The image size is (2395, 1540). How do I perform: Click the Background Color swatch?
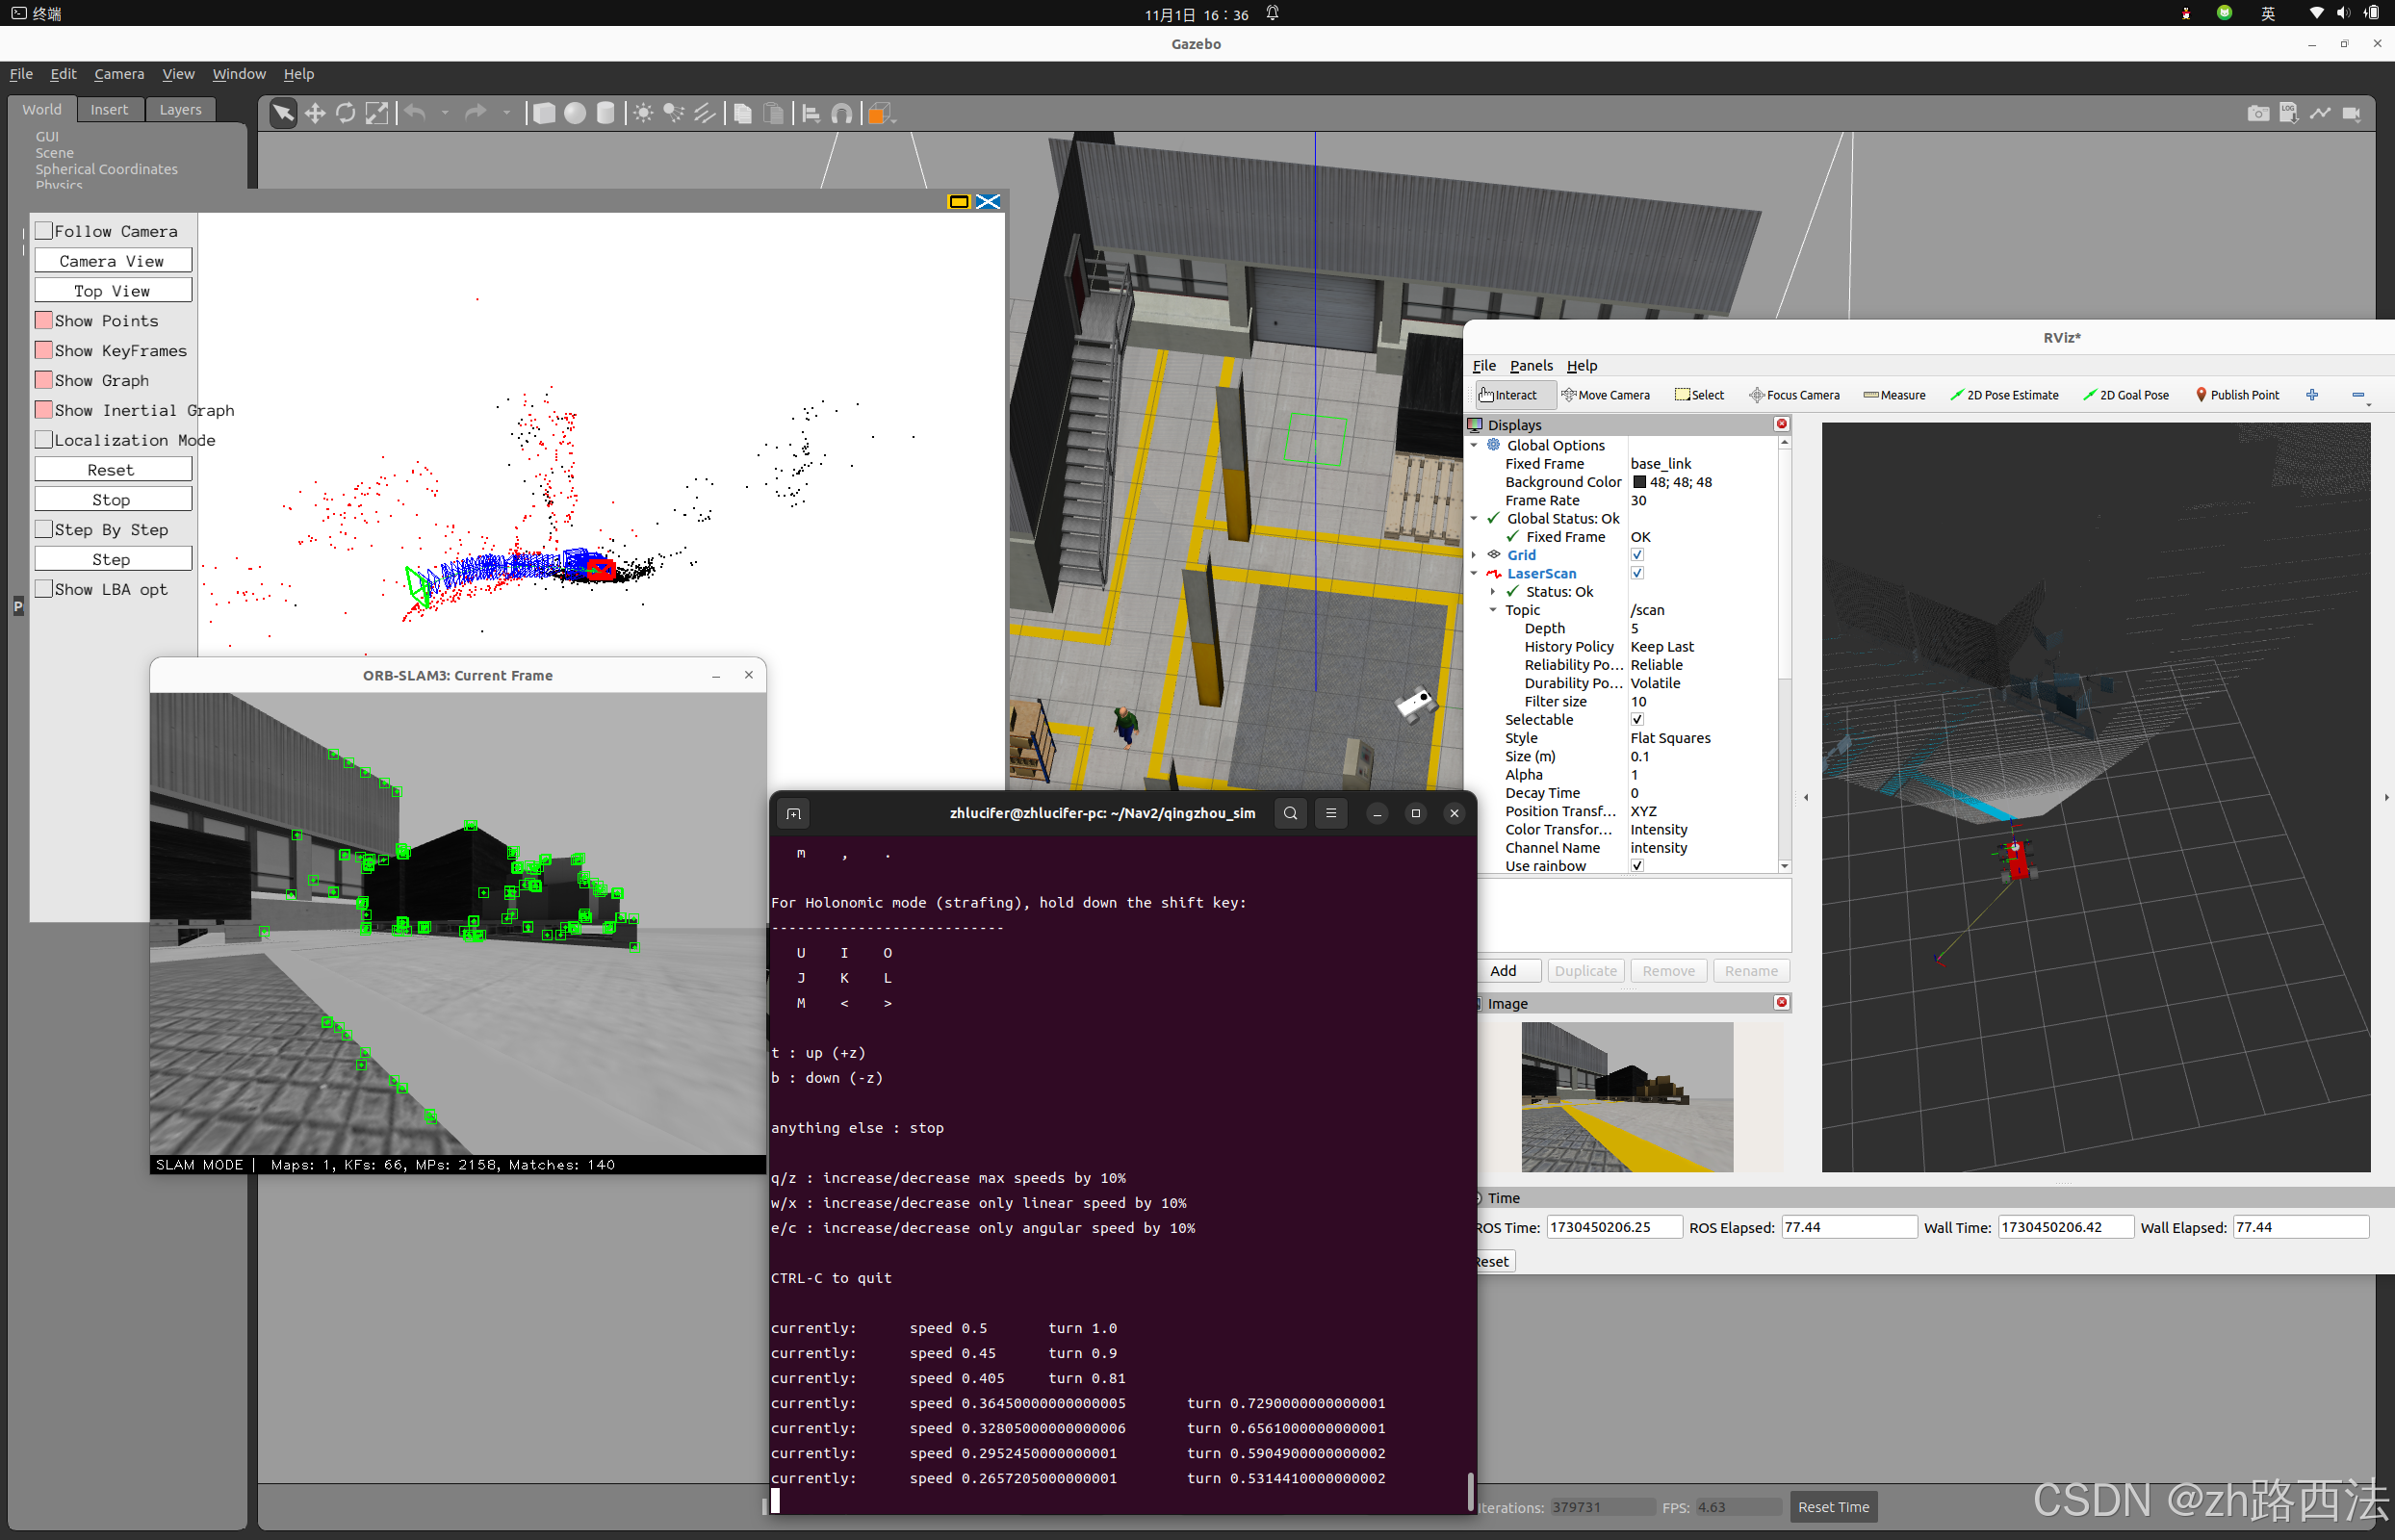click(x=1640, y=482)
